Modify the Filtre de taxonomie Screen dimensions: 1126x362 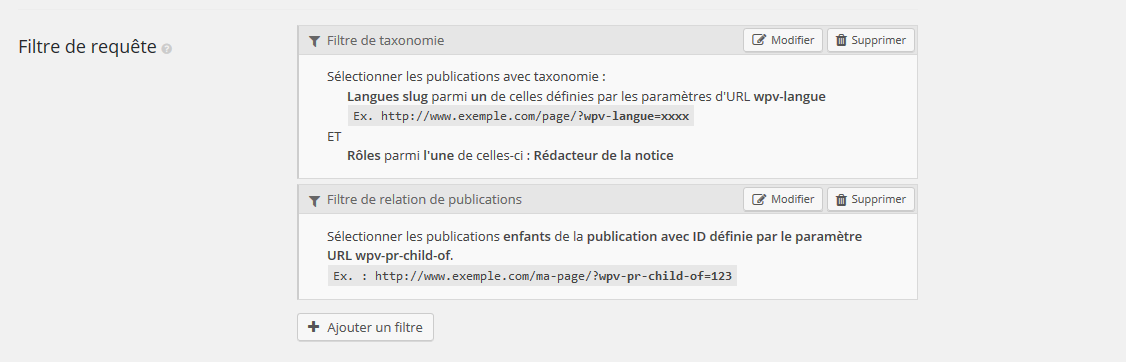click(783, 40)
